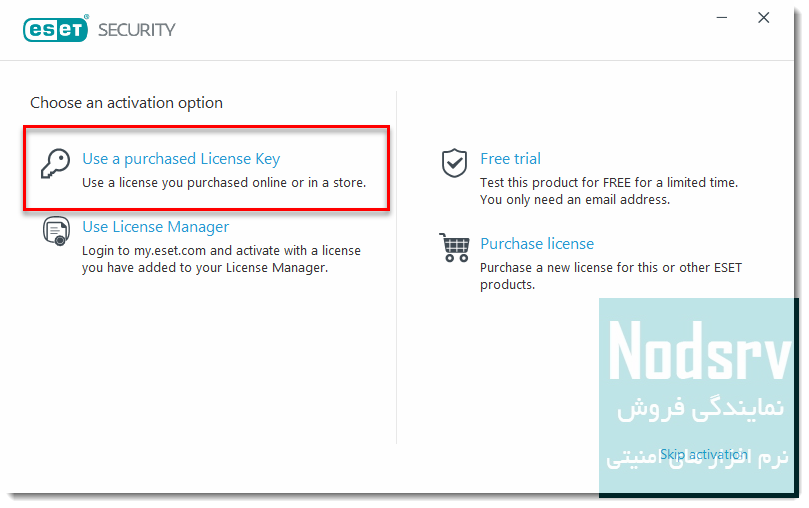Image resolution: width=809 pixels, height=508 pixels.
Task: Start the 'Free trial' option
Action: [x=510, y=159]
